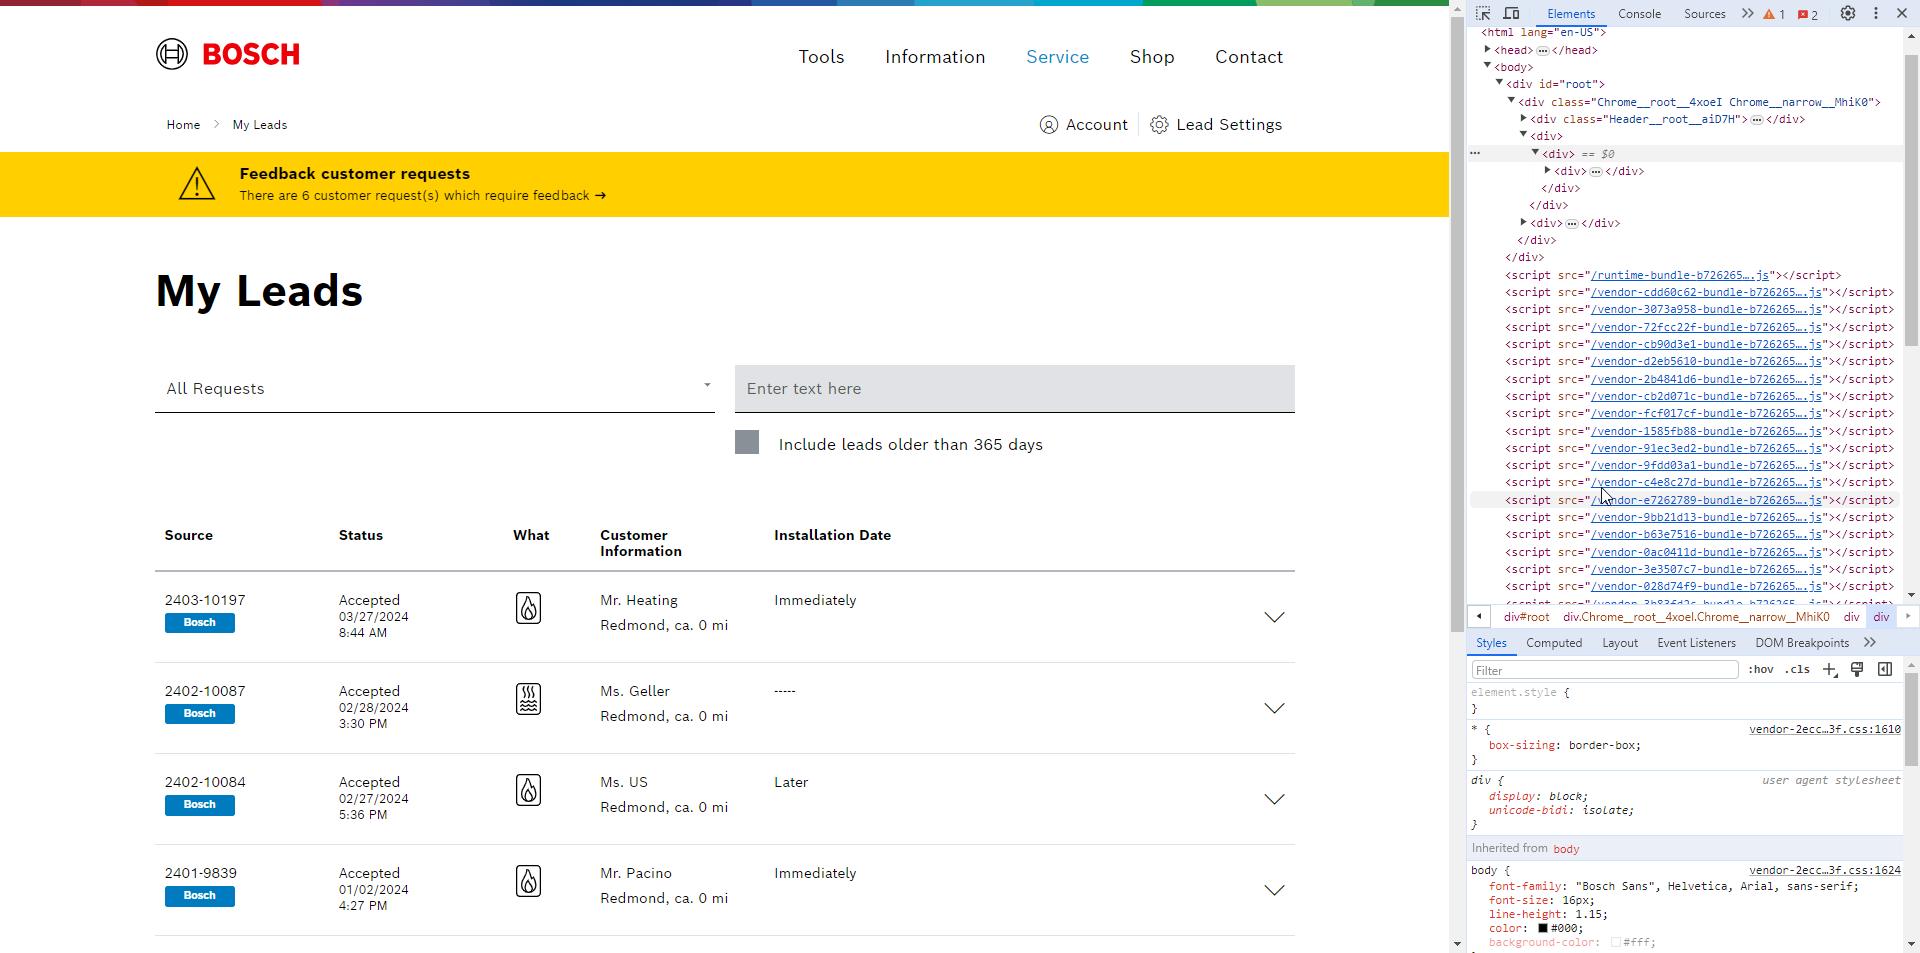Screen dimensions: 1920x953
Task: Toggle the rendering emulations paintbrush icon
Action: click(1857, 670)
